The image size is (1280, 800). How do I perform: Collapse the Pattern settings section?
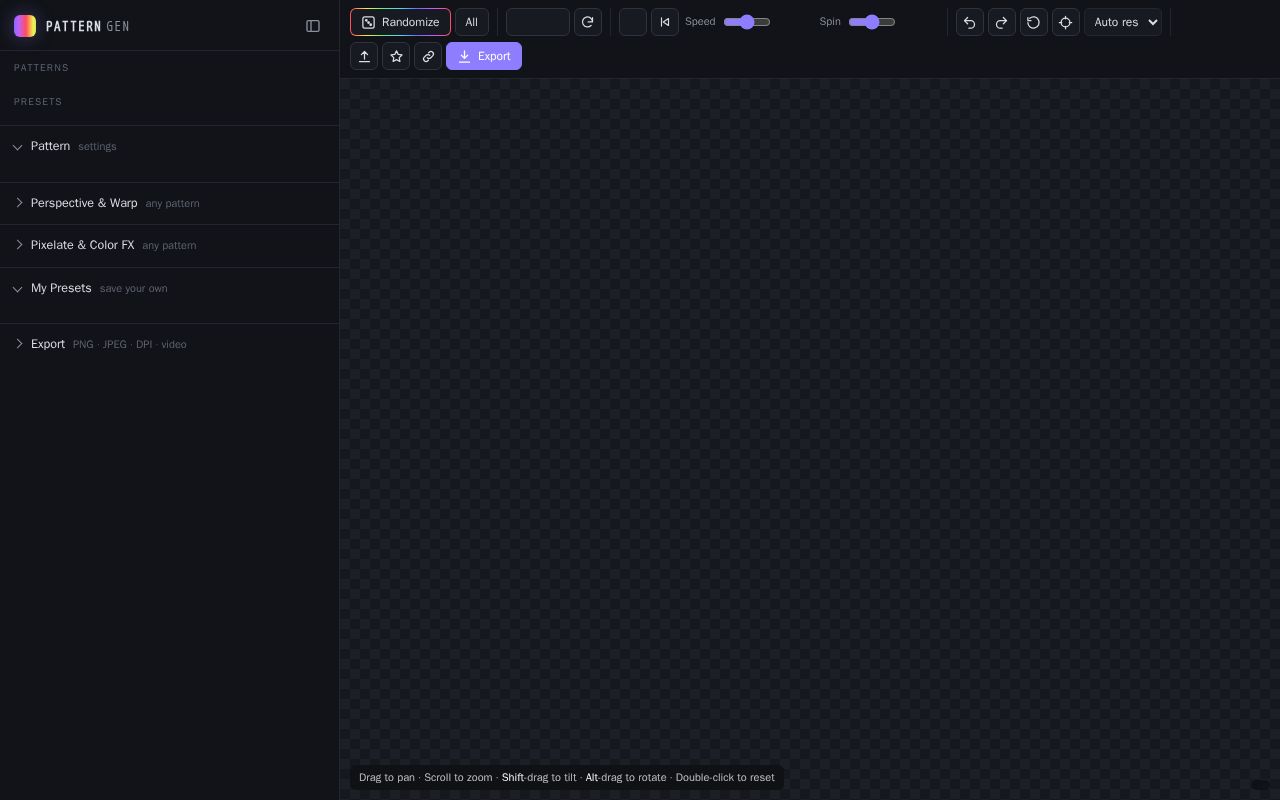(169, 146)
